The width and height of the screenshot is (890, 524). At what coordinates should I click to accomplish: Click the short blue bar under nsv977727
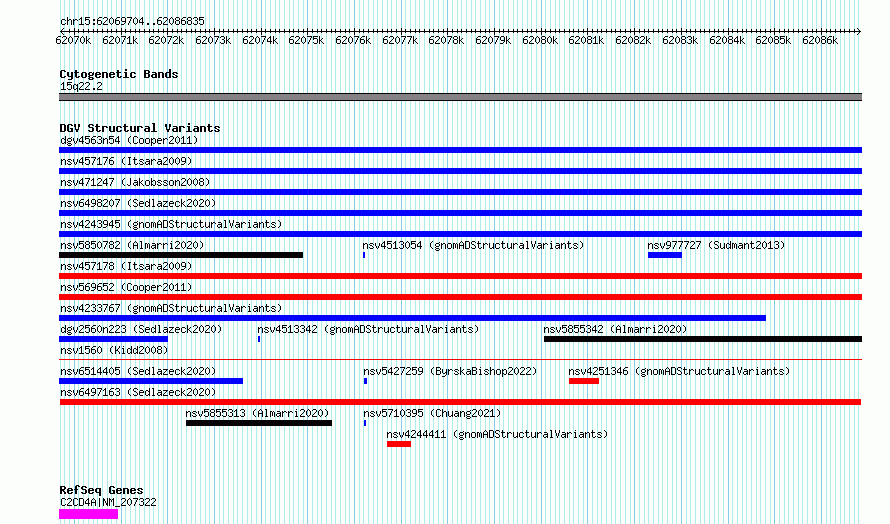tap(665, 255)
